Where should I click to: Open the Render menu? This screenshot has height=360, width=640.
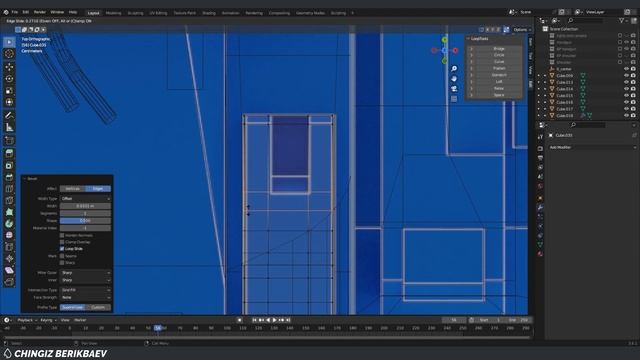click(40, 12)
